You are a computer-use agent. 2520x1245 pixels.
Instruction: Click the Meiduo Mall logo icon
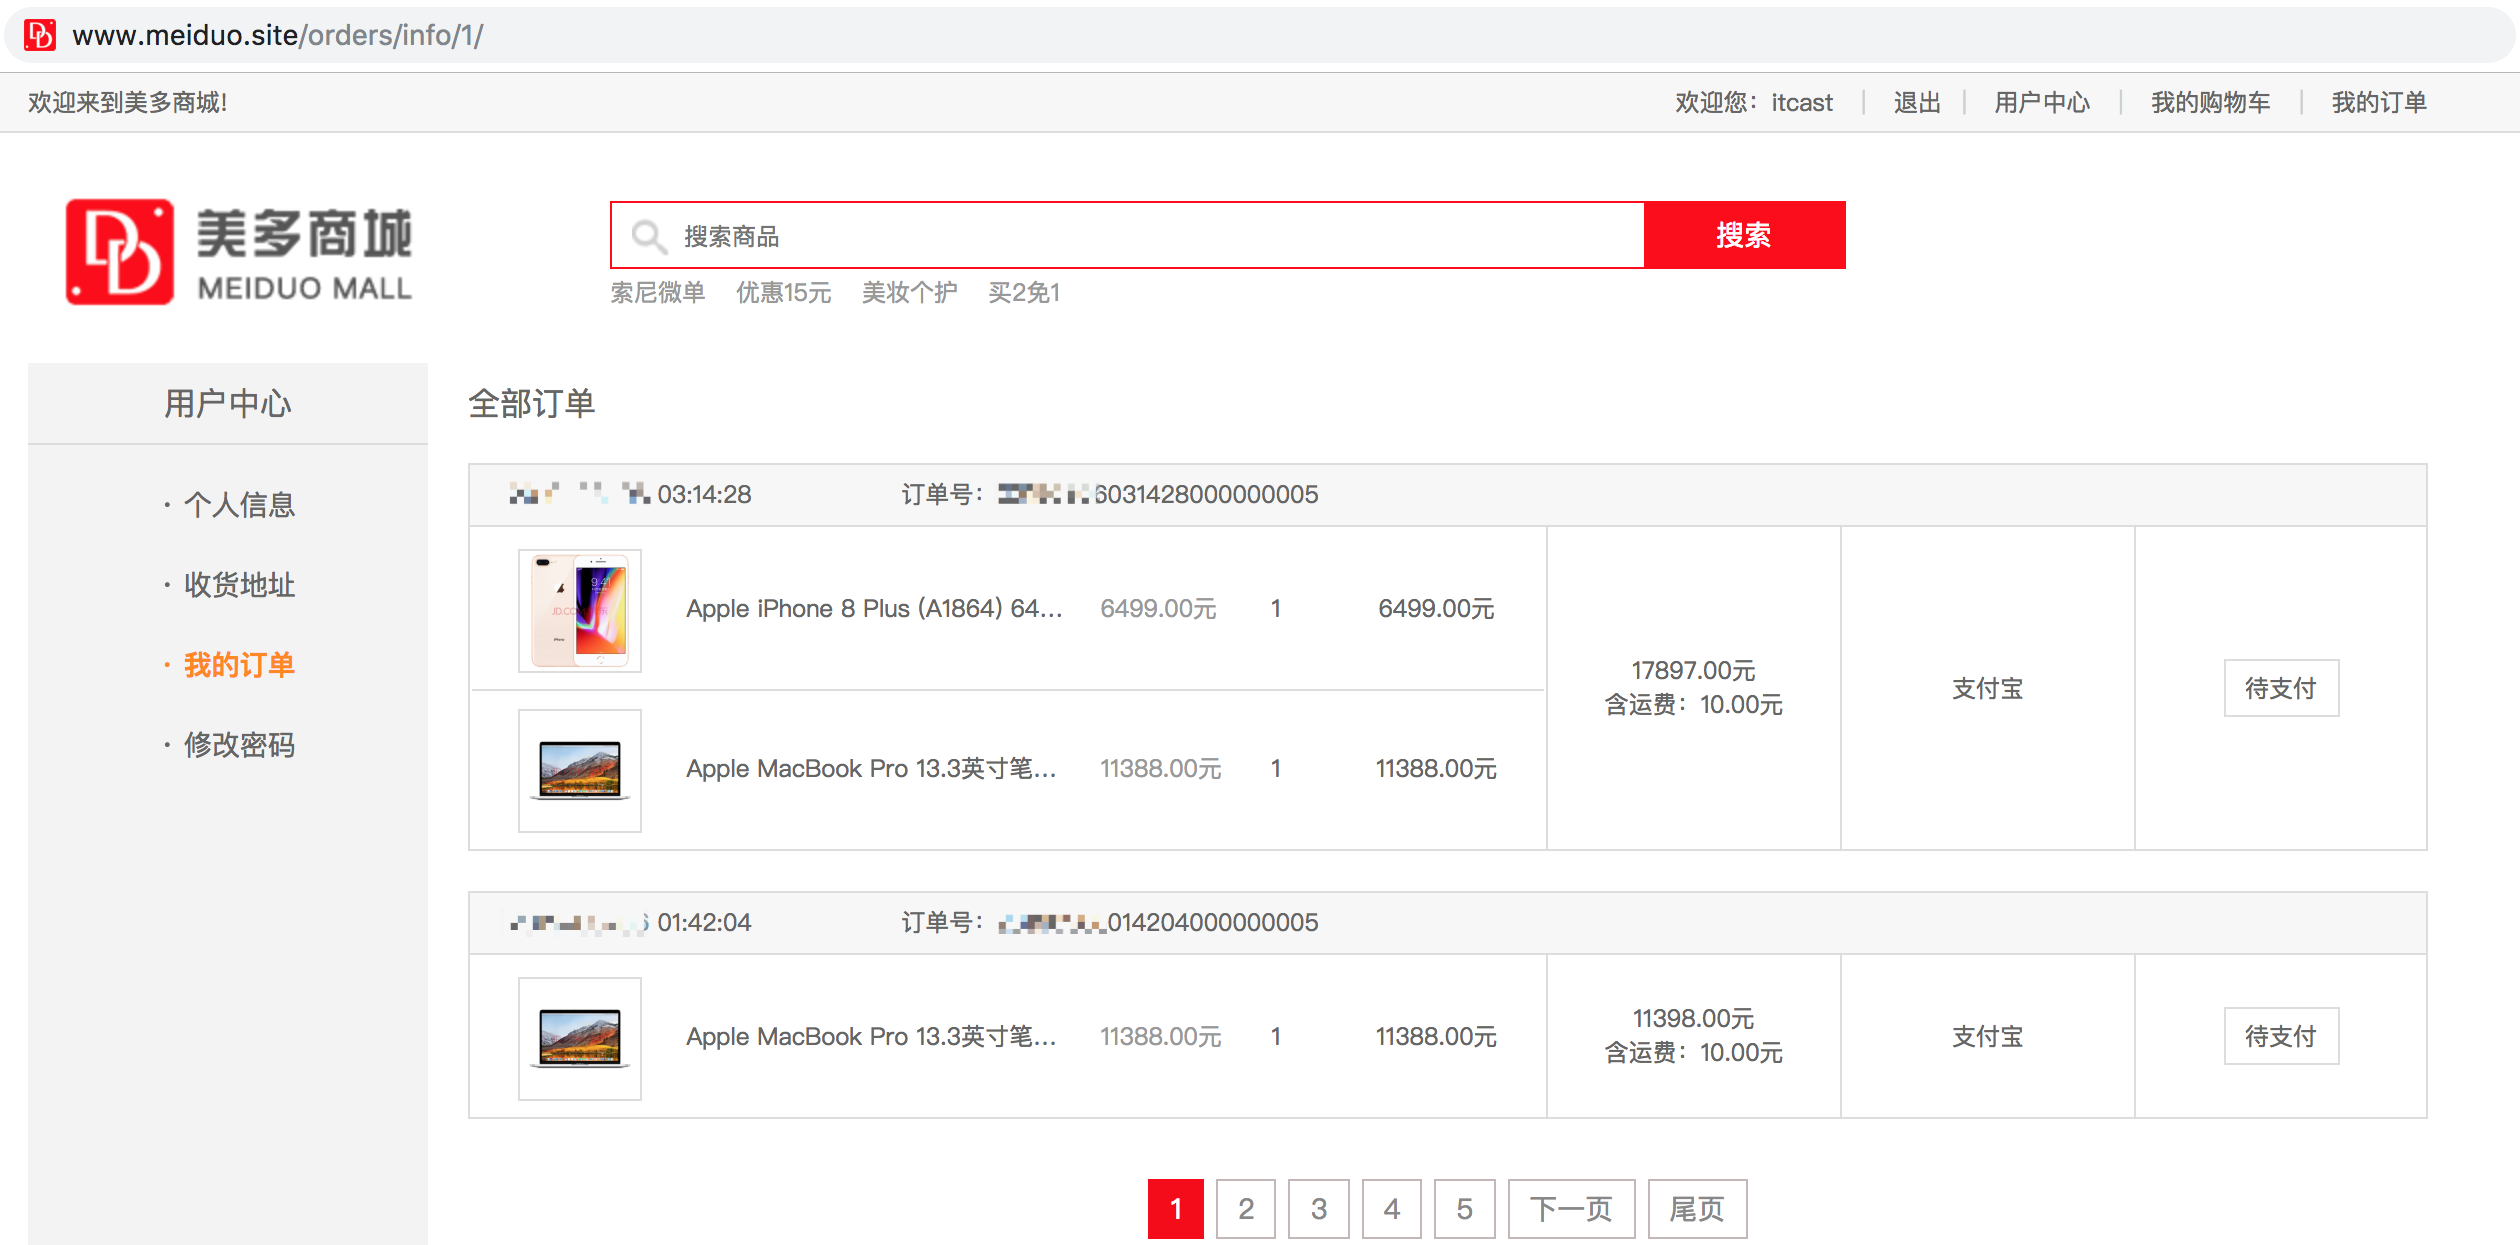click(x=120, y=251)
